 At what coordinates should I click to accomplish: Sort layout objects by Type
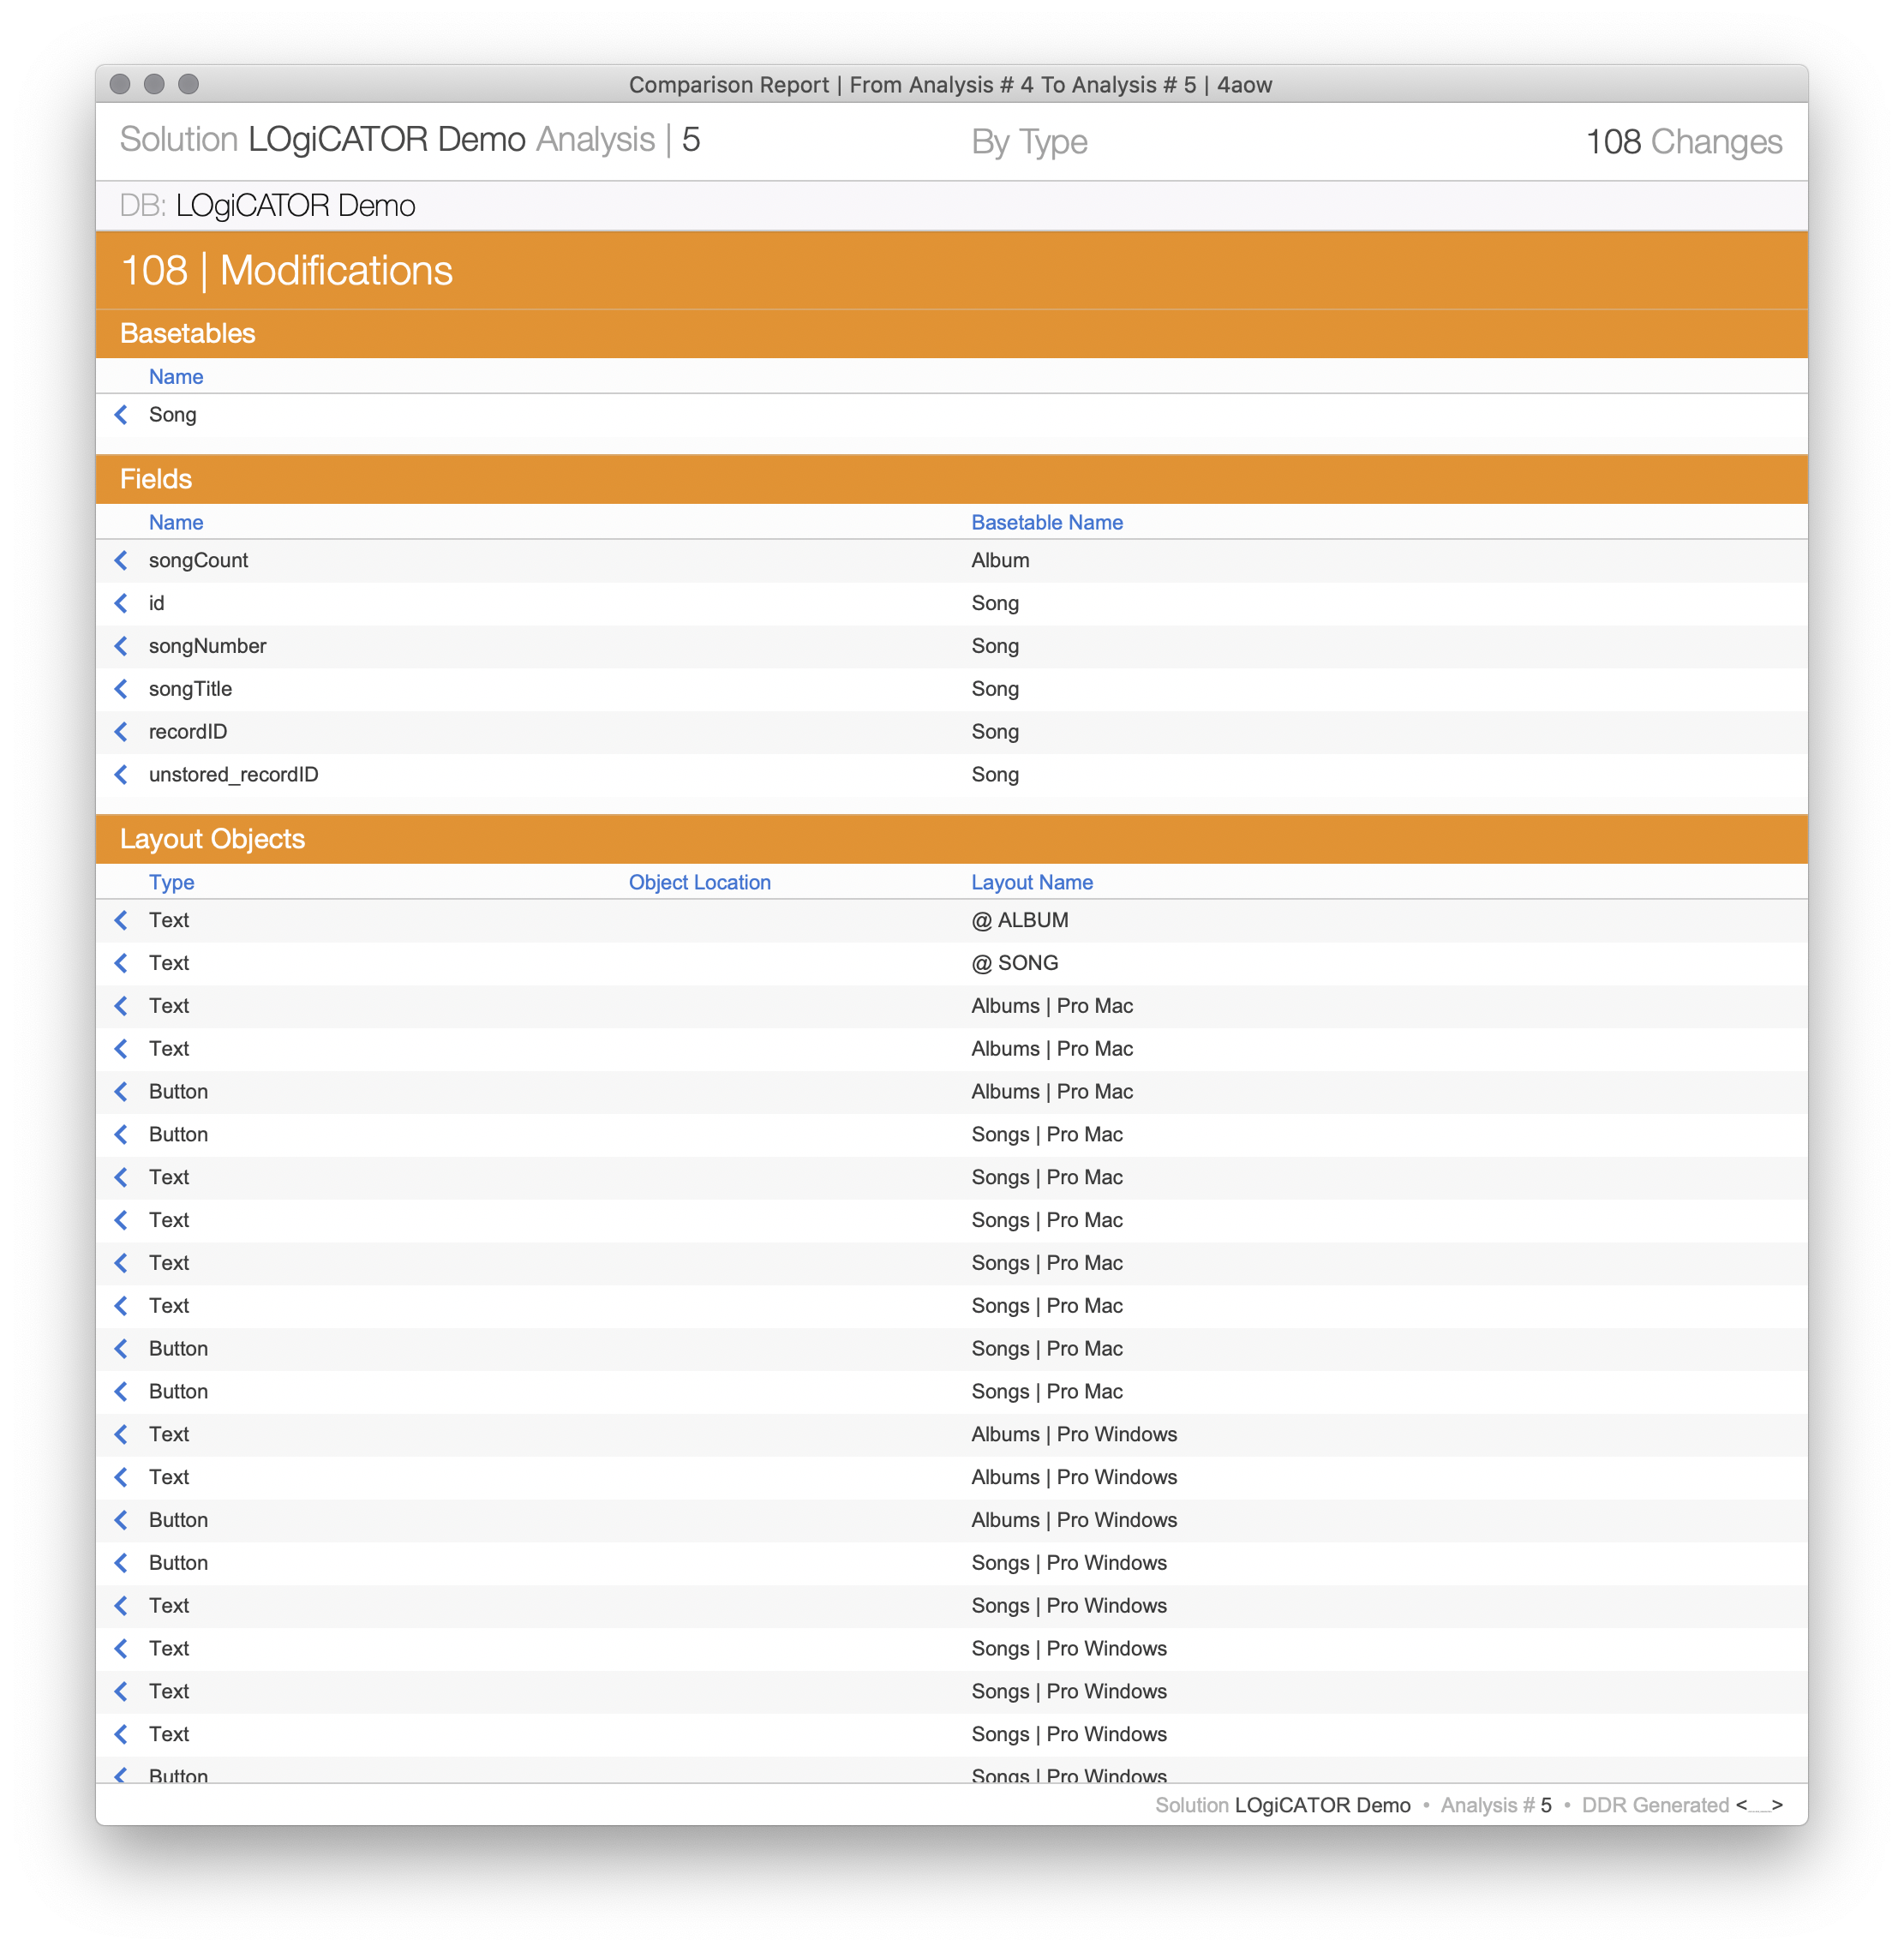171,882
